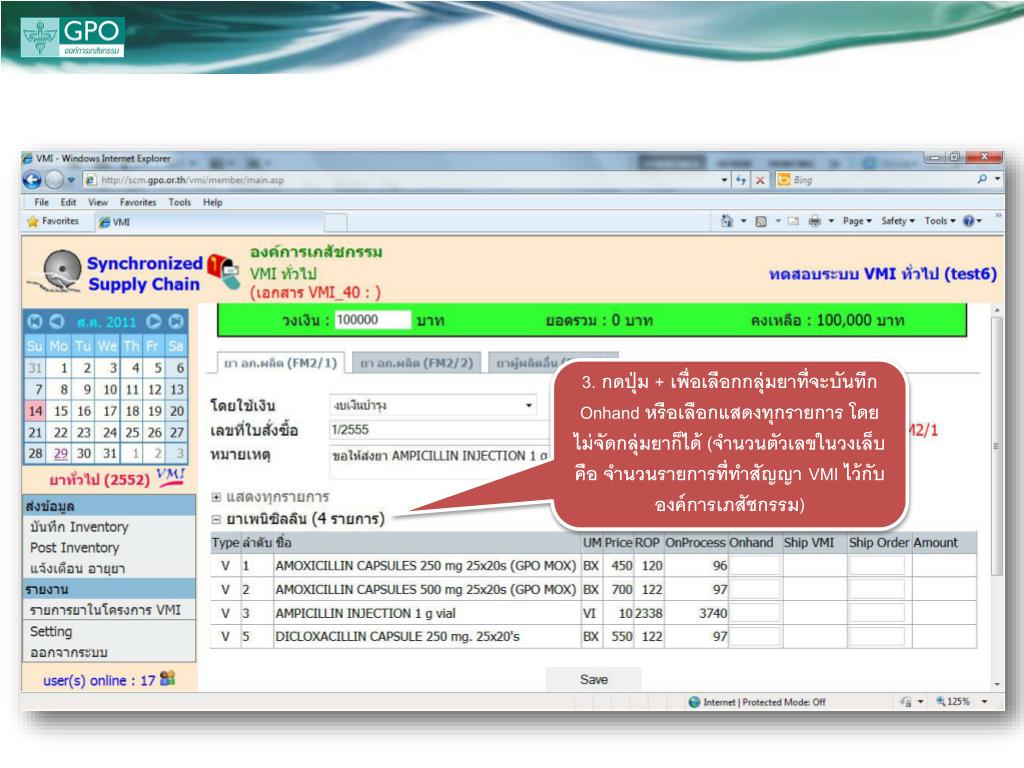Open the command bar Tools dropdown
This screenshot has width=1024, height=768.
point(940,221)
